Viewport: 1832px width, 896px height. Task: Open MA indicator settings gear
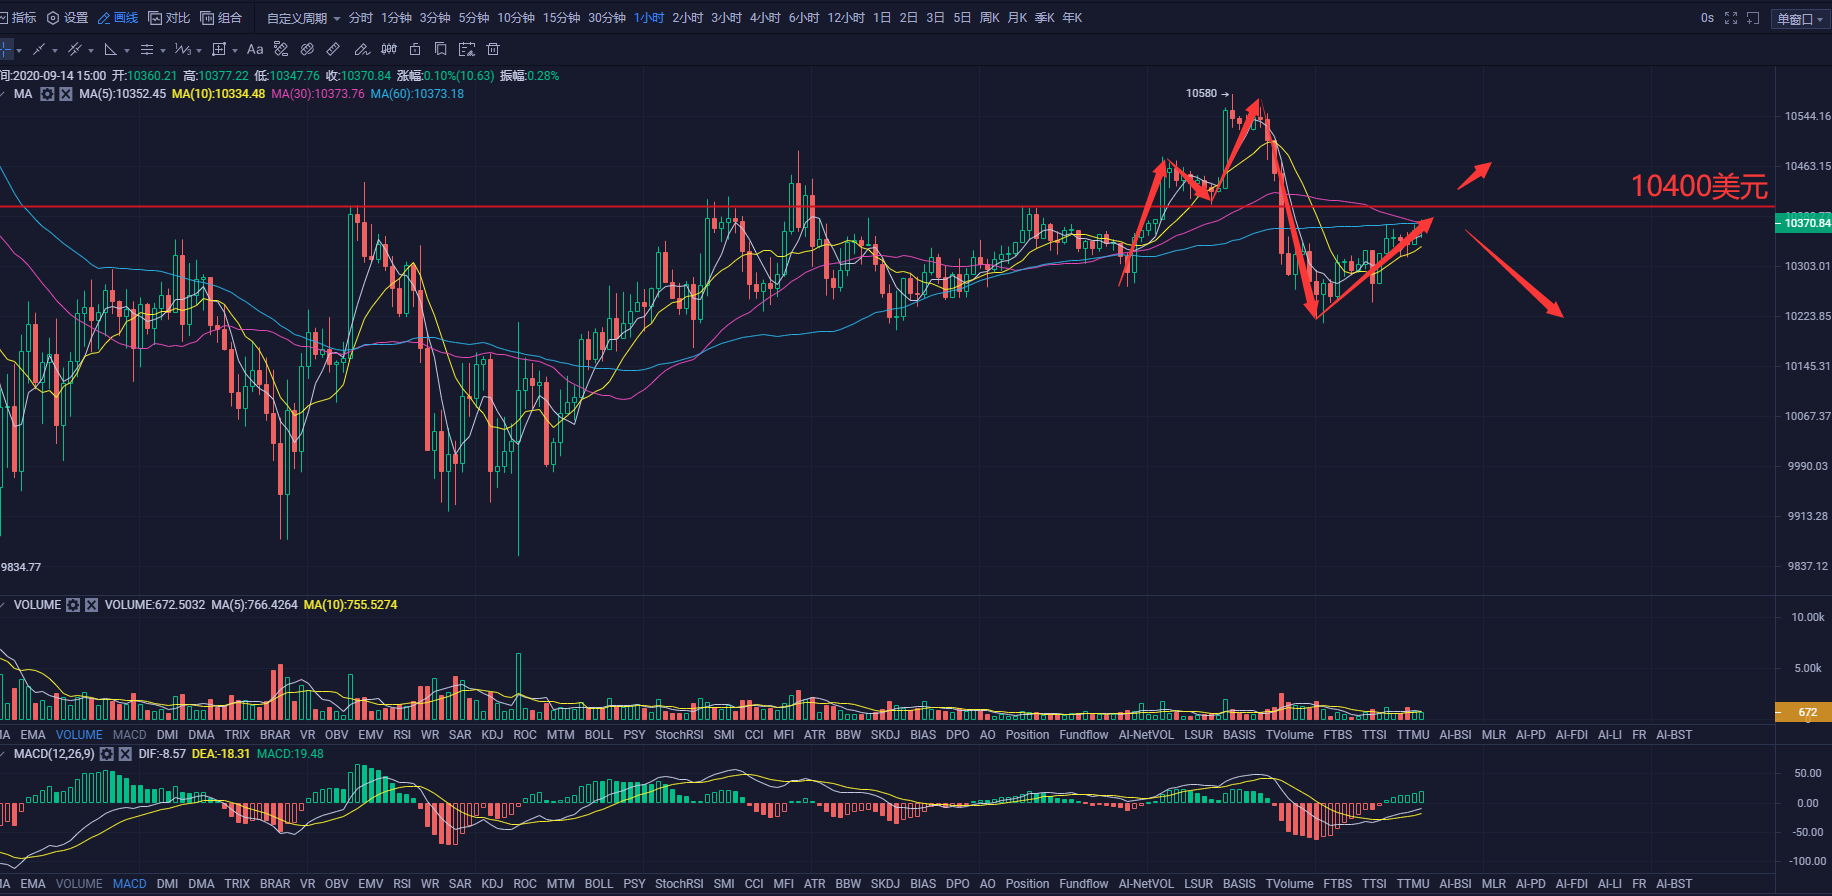pyautogui.click(x=47, y=94)
